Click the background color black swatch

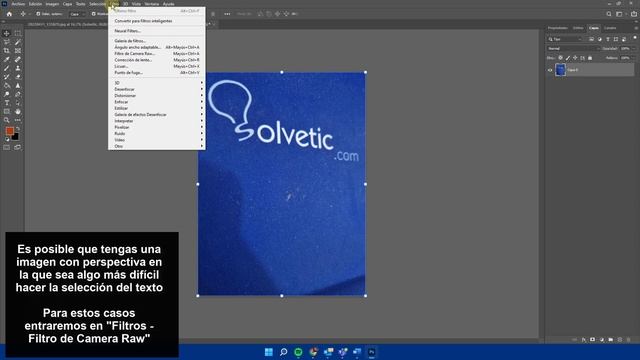click(x=16, y=137)
